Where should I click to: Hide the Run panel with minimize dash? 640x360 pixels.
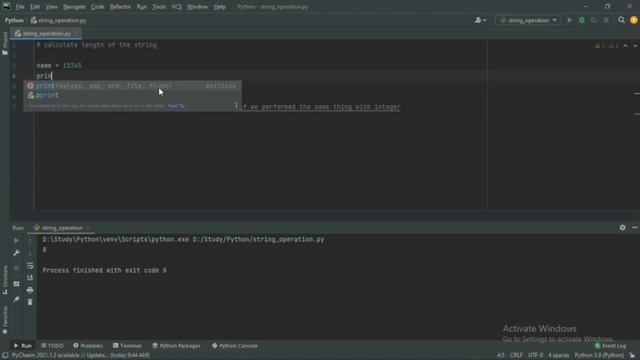tap(635, 227)
